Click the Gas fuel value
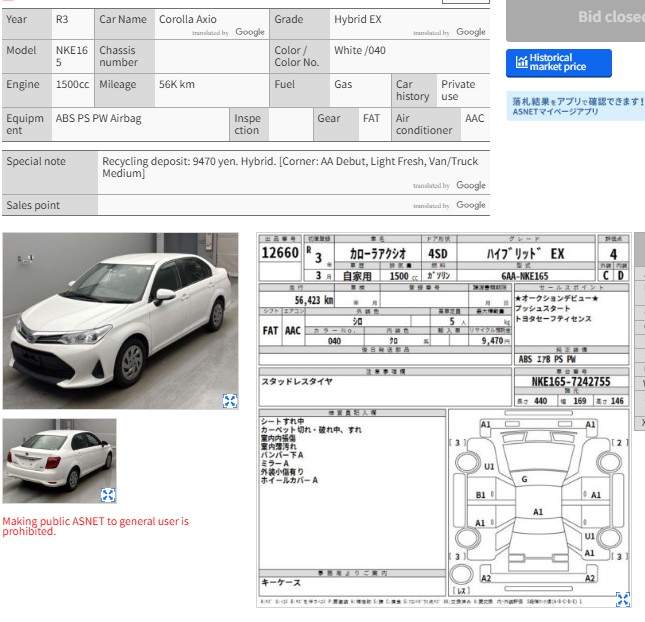 coord(343,84)
